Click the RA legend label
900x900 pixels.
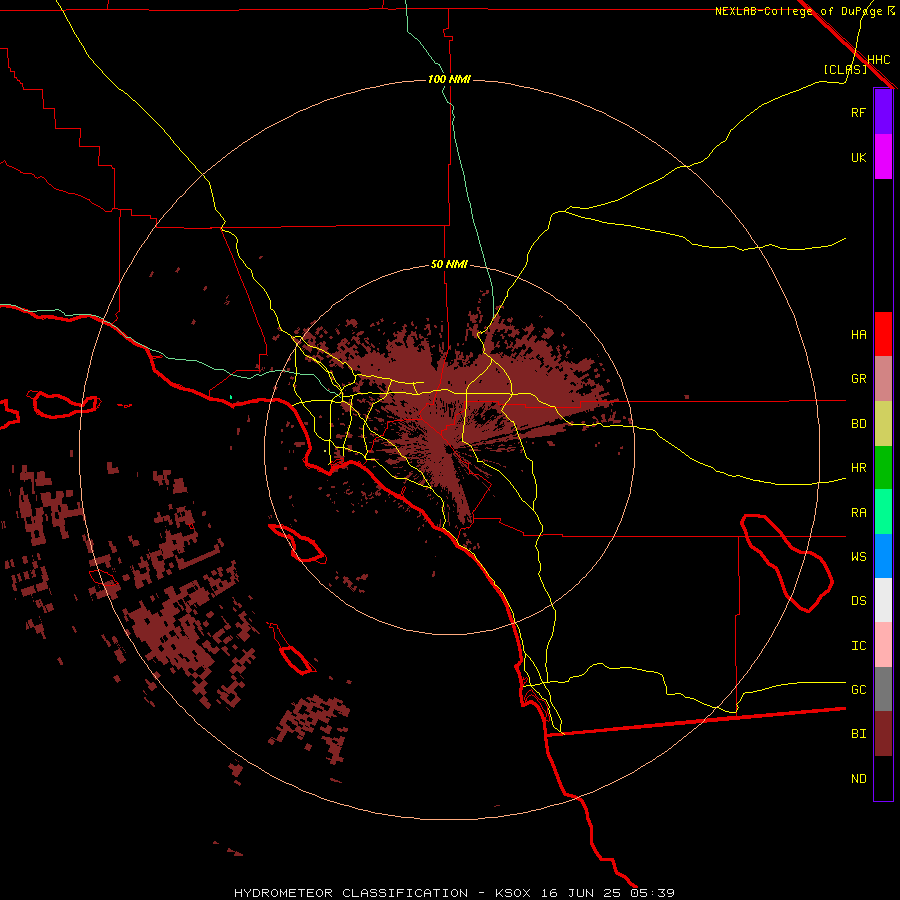point(858,513)
